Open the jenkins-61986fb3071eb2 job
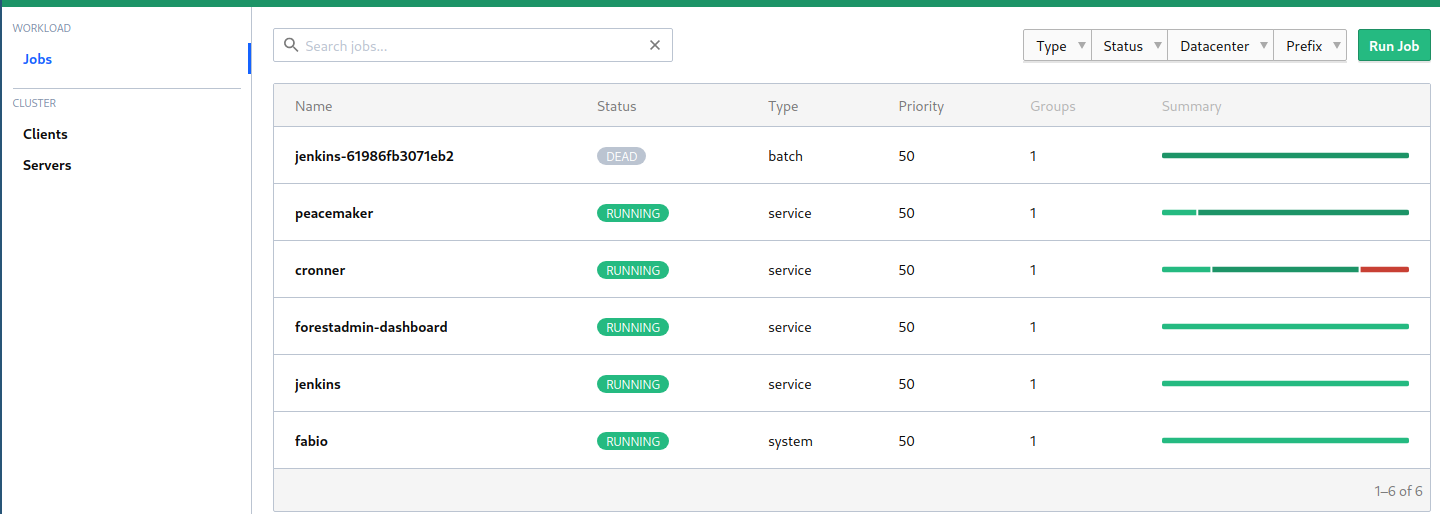Viewport: 1440px width, 514px height. (x=374, y=156)
